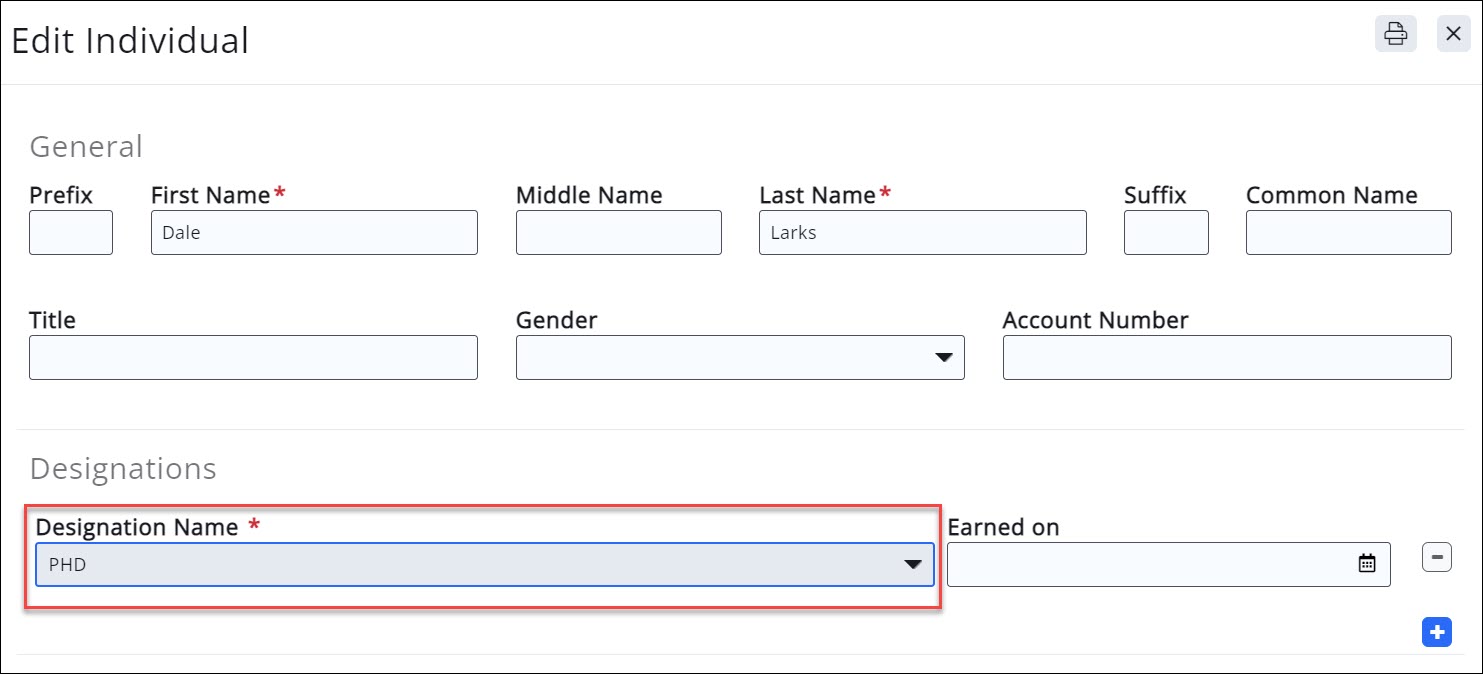The image size is (1483, 674).
Task: Open the Designation Name dropdown showing PHD
Action: (911, 565)
